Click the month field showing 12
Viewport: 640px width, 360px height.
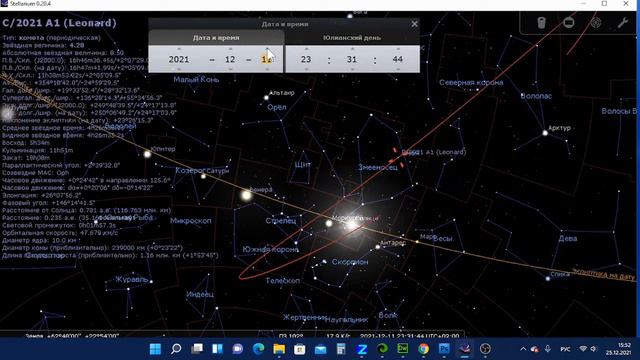[230, 60]
